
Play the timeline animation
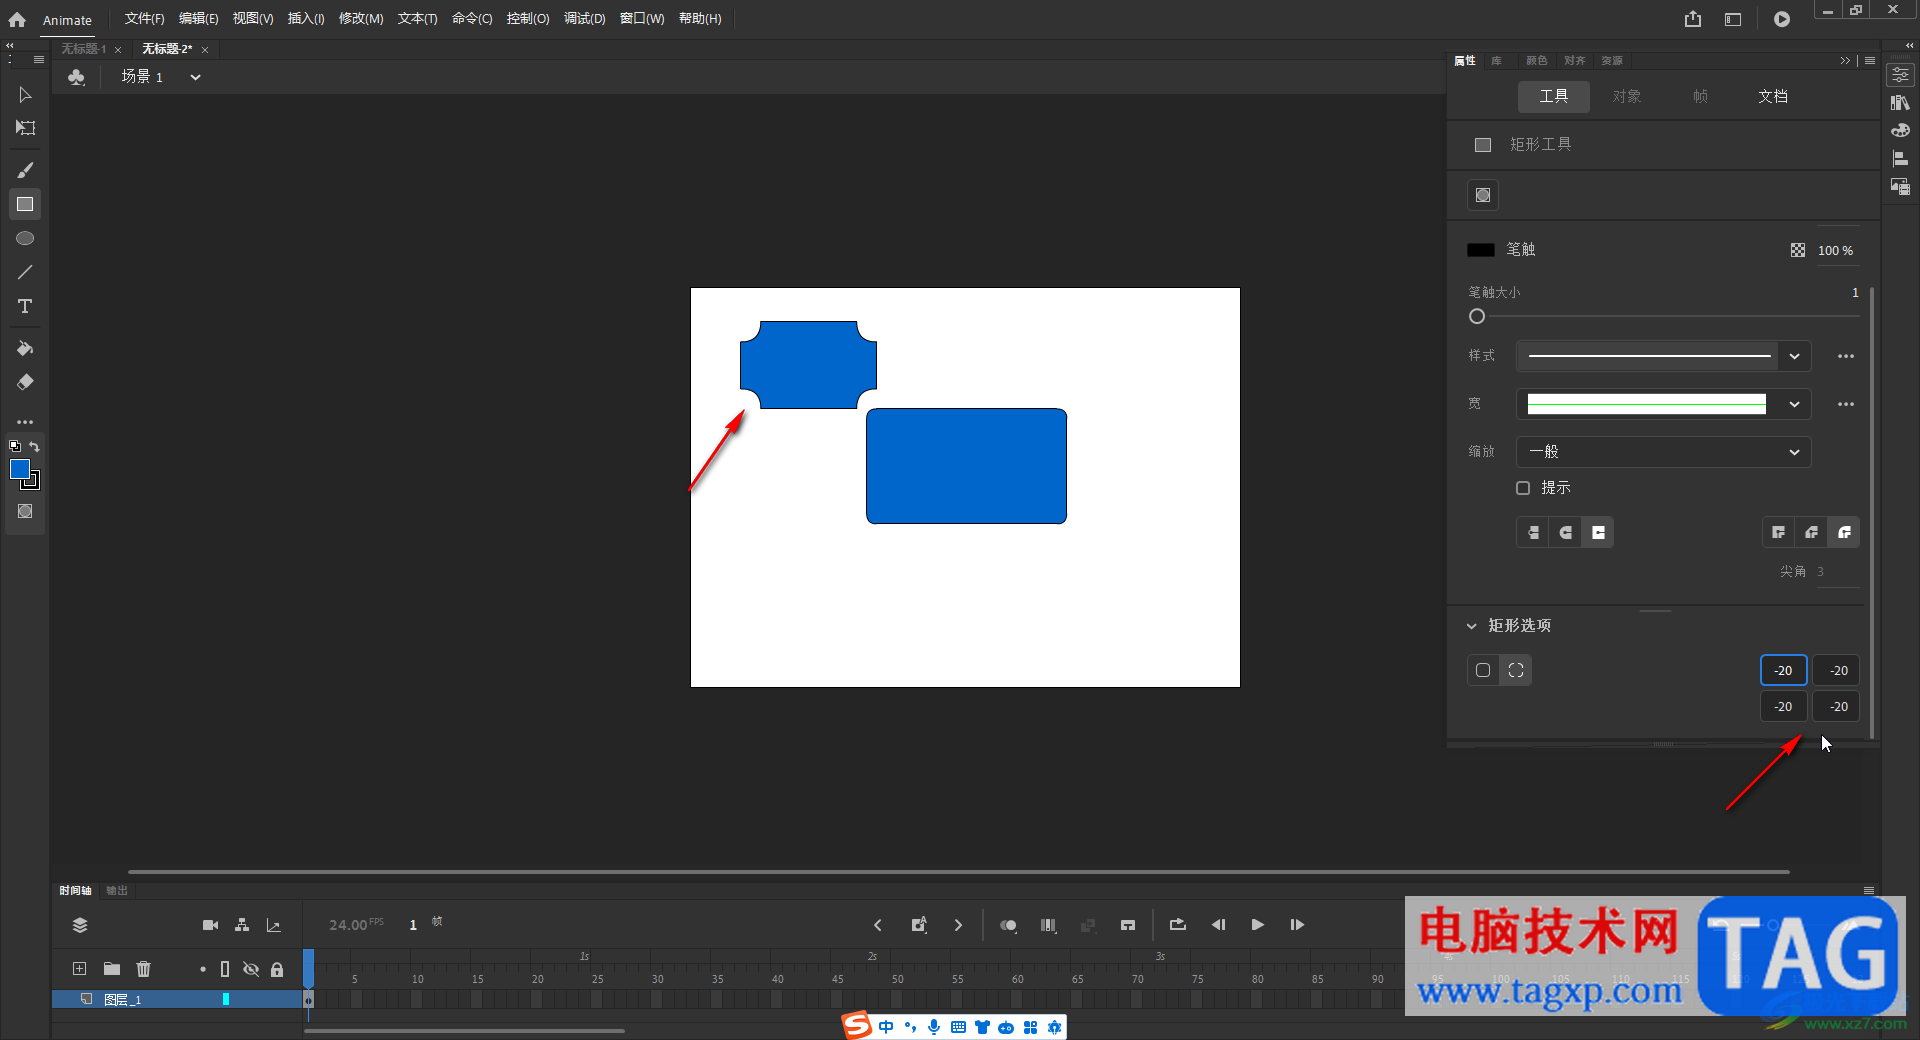(1257, 925)
